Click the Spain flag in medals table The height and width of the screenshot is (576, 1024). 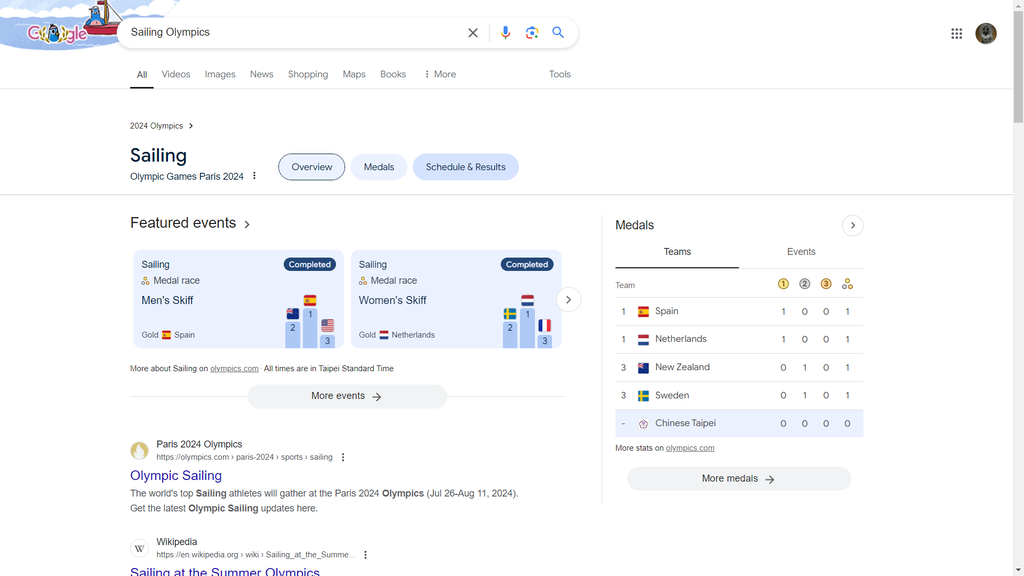point(643,312)
